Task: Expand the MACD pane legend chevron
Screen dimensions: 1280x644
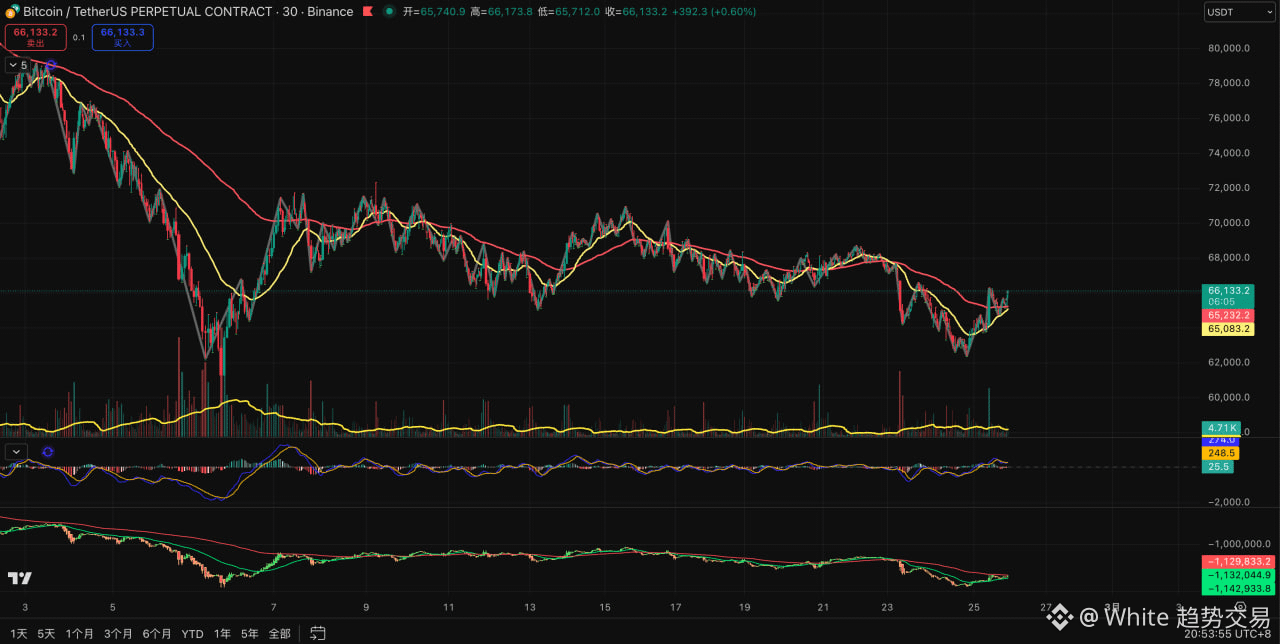Action: coord(15,452)
